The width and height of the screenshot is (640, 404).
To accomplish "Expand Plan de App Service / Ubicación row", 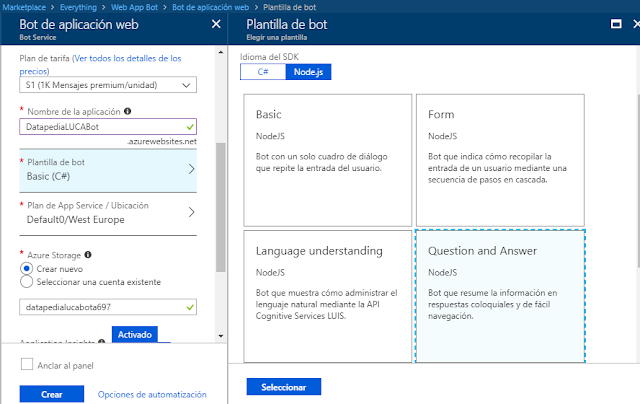I will tap(108, 213).
